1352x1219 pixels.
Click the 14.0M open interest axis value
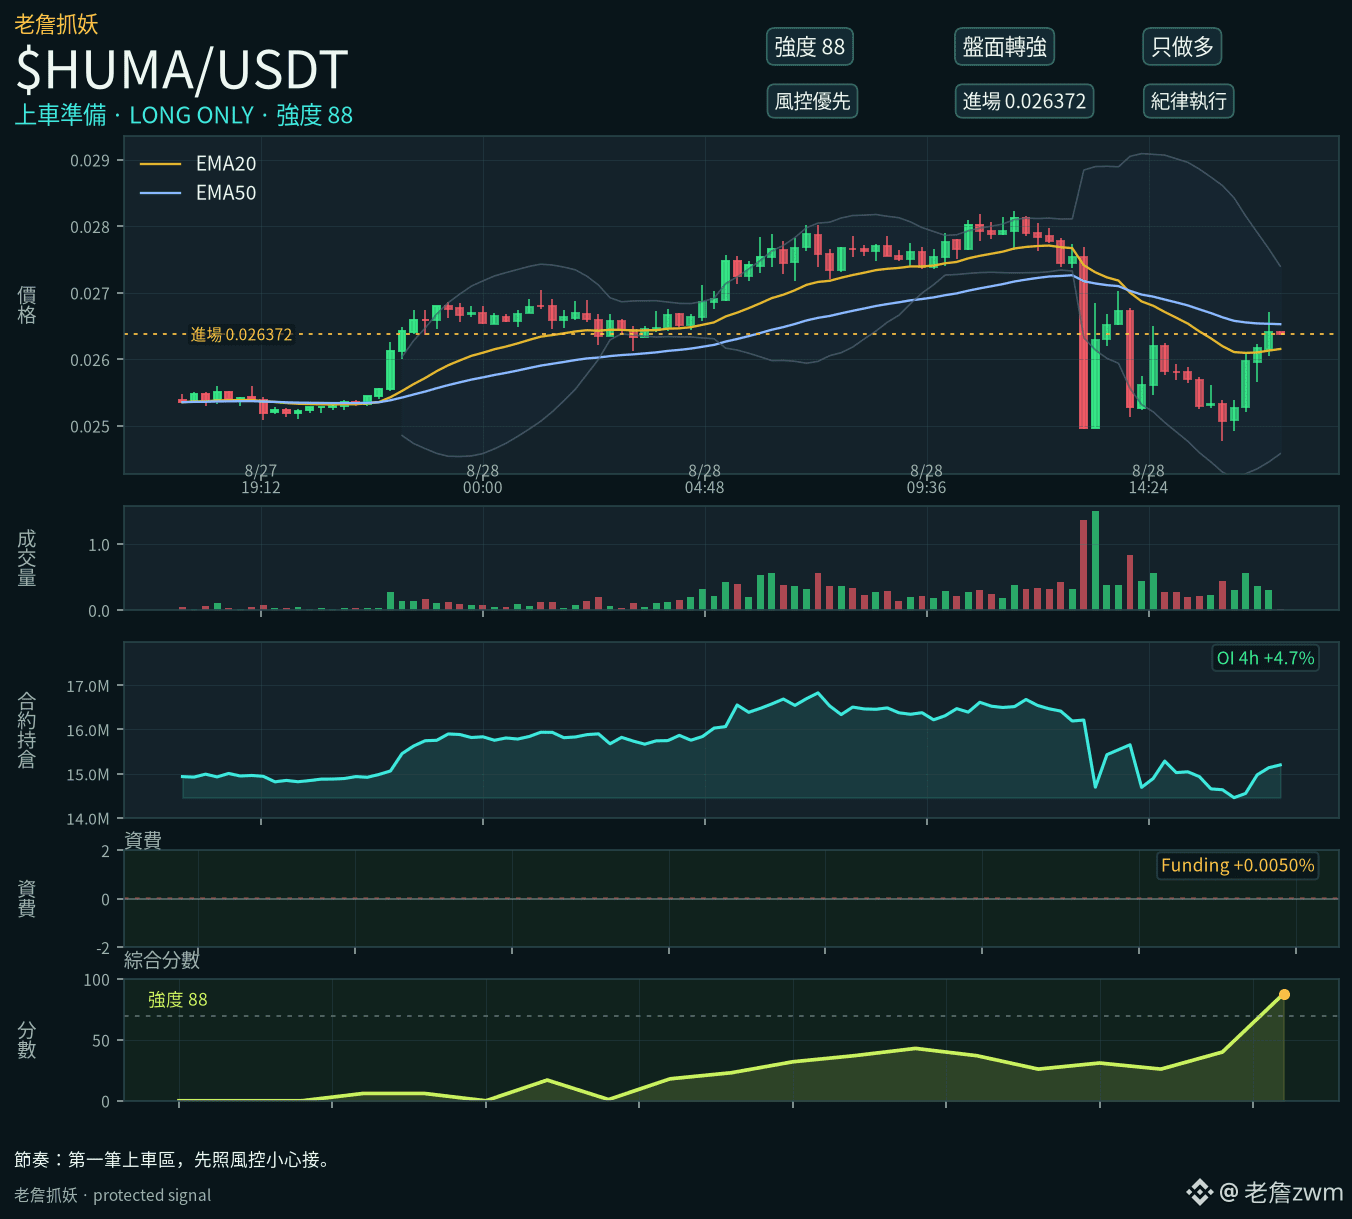[88, 819]
